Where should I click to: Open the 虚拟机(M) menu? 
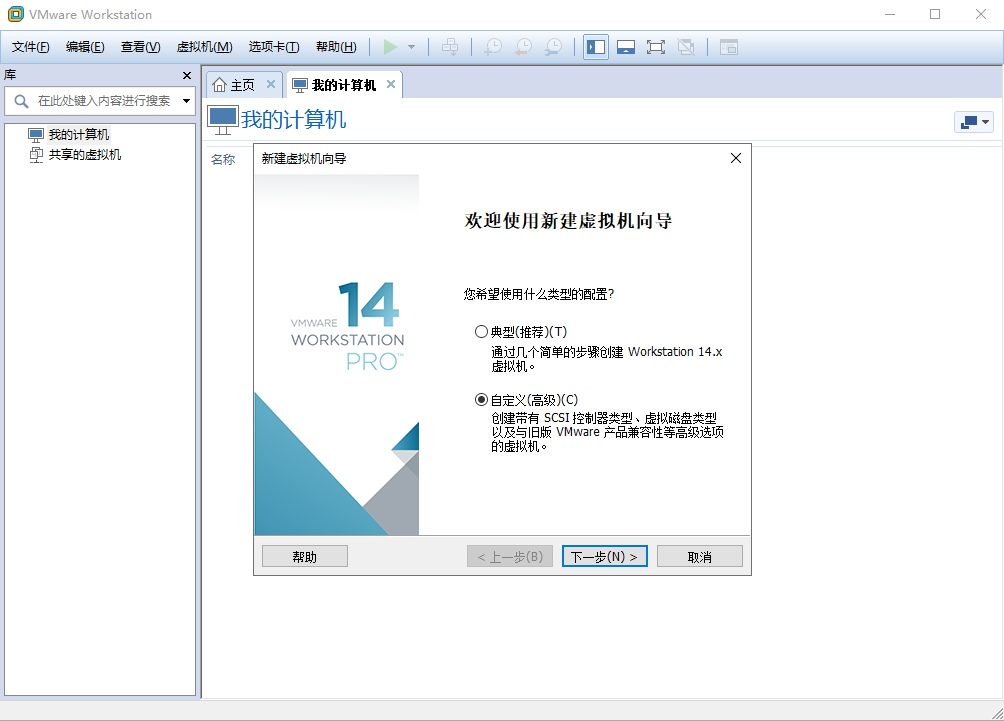(x=204, y=47)
